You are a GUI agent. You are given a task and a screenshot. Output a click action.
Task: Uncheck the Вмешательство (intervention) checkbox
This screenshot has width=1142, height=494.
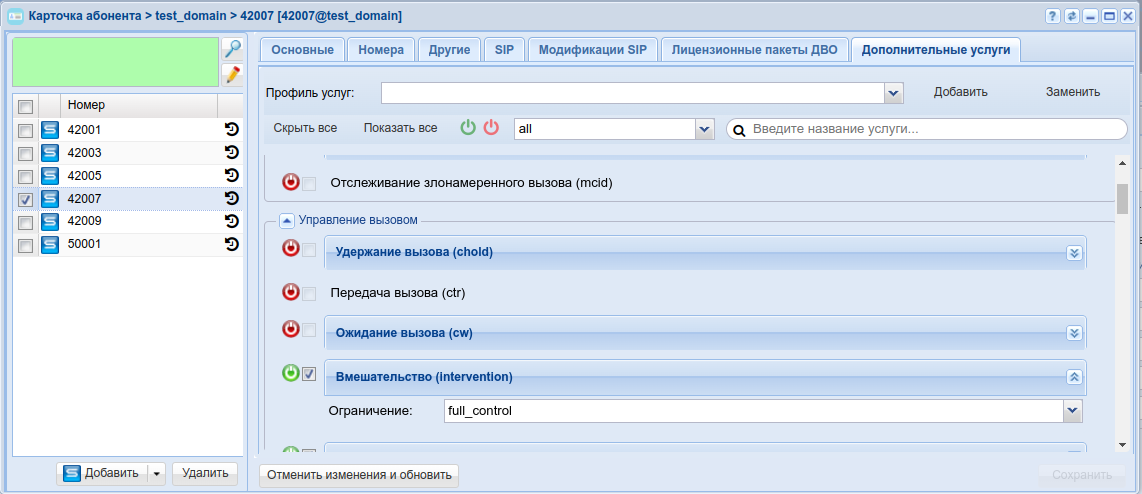click(310, 374)
